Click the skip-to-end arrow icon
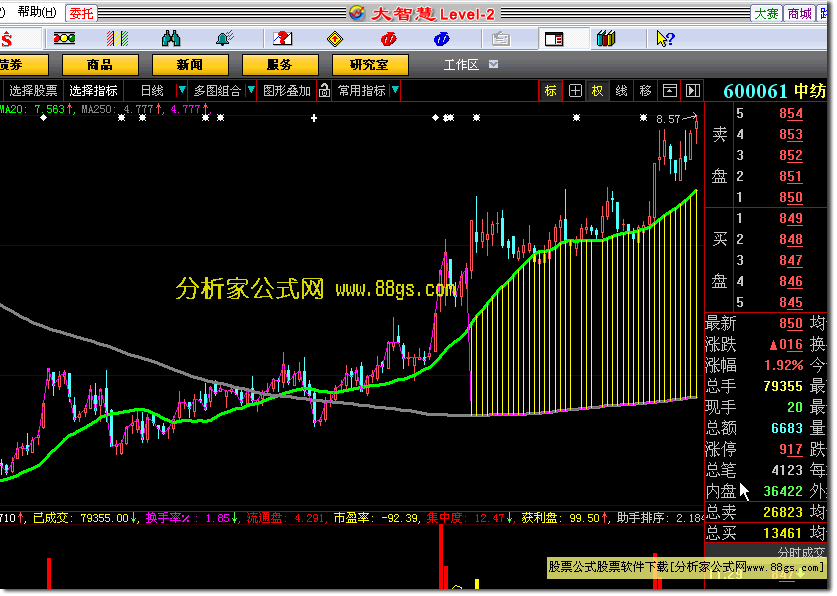 pos(692,91)
